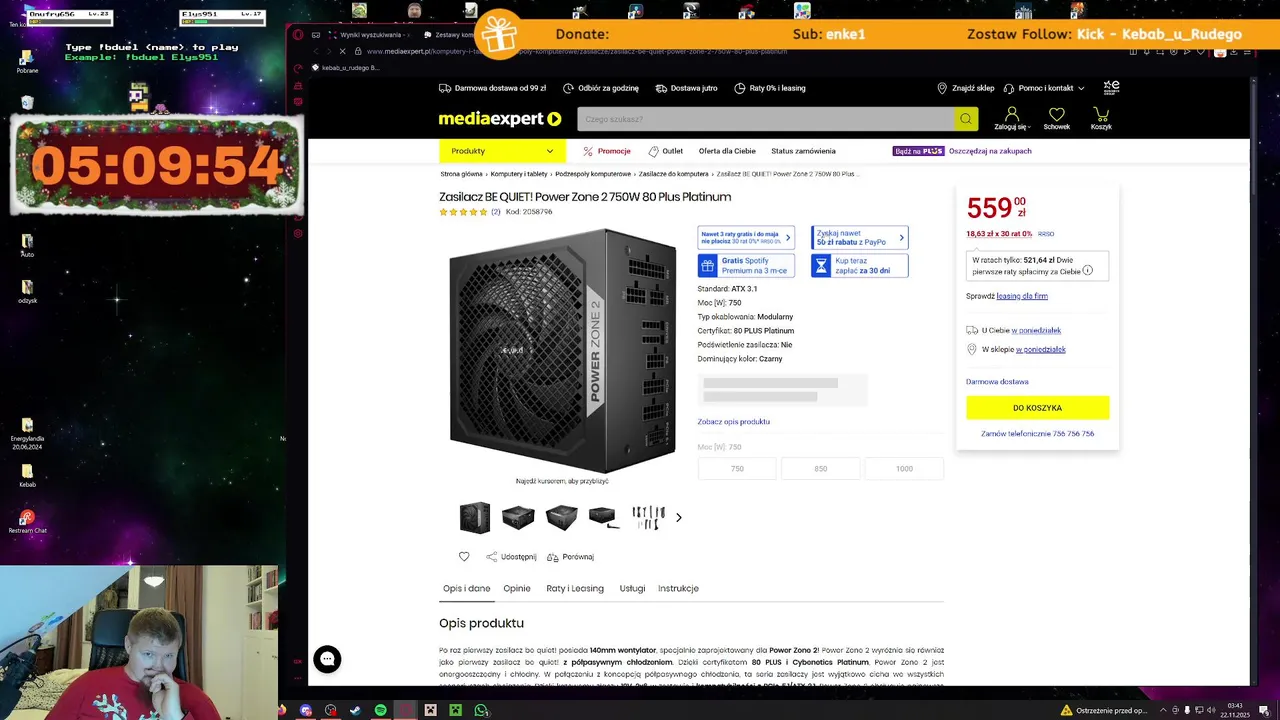
Task: Open the Promocje menu item
Action: tap(607, 151)
